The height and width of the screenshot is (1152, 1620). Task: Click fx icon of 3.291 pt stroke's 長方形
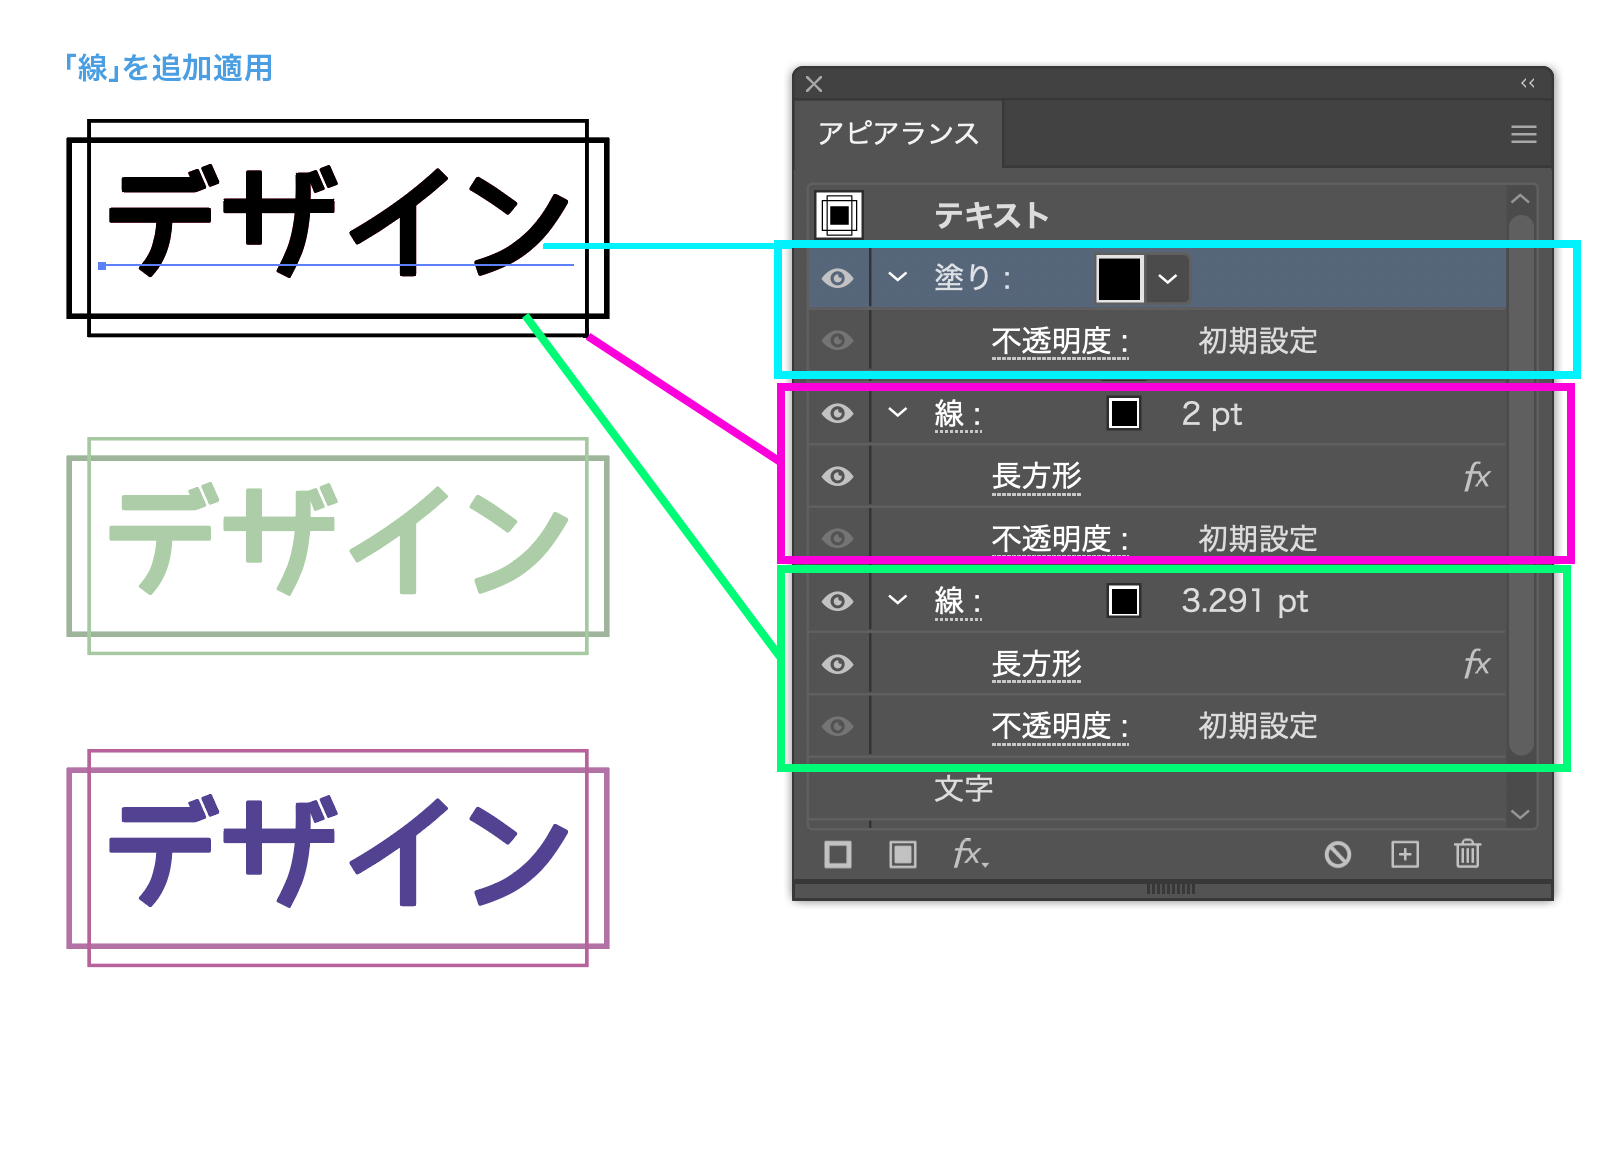coord(1476,663)
